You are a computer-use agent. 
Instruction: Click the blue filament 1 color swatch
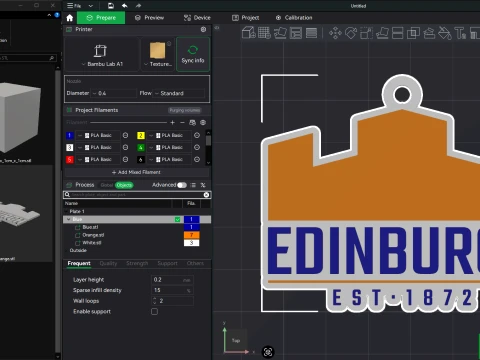click(69, 135)
